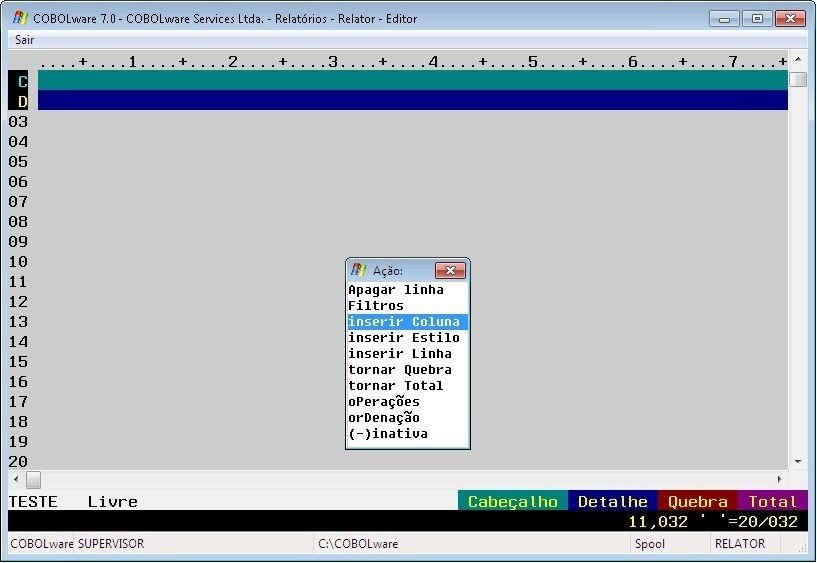Open the Sair menu
The width and height of the screenshot is (817, 563).
[25, 40]
